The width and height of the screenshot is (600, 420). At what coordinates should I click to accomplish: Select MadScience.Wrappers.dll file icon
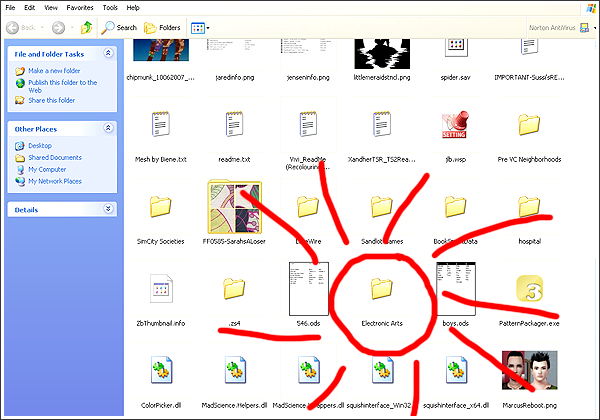(309, 370)
